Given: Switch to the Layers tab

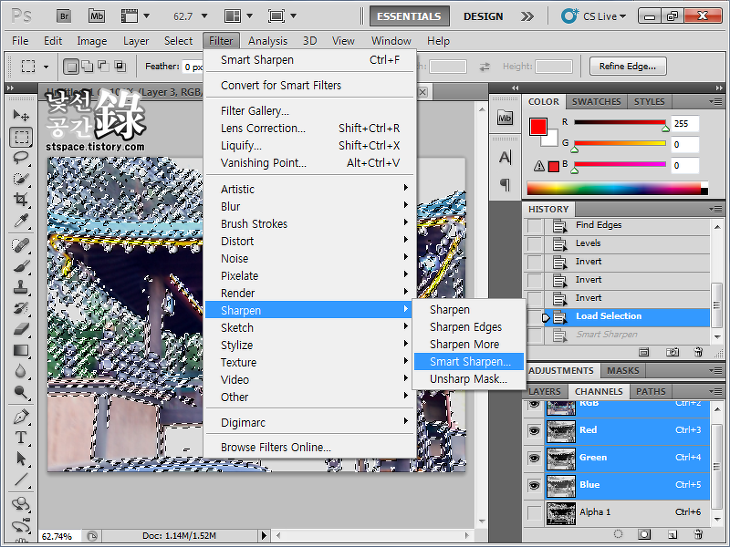Looking at the screenshot, I should tap(544, 392).
